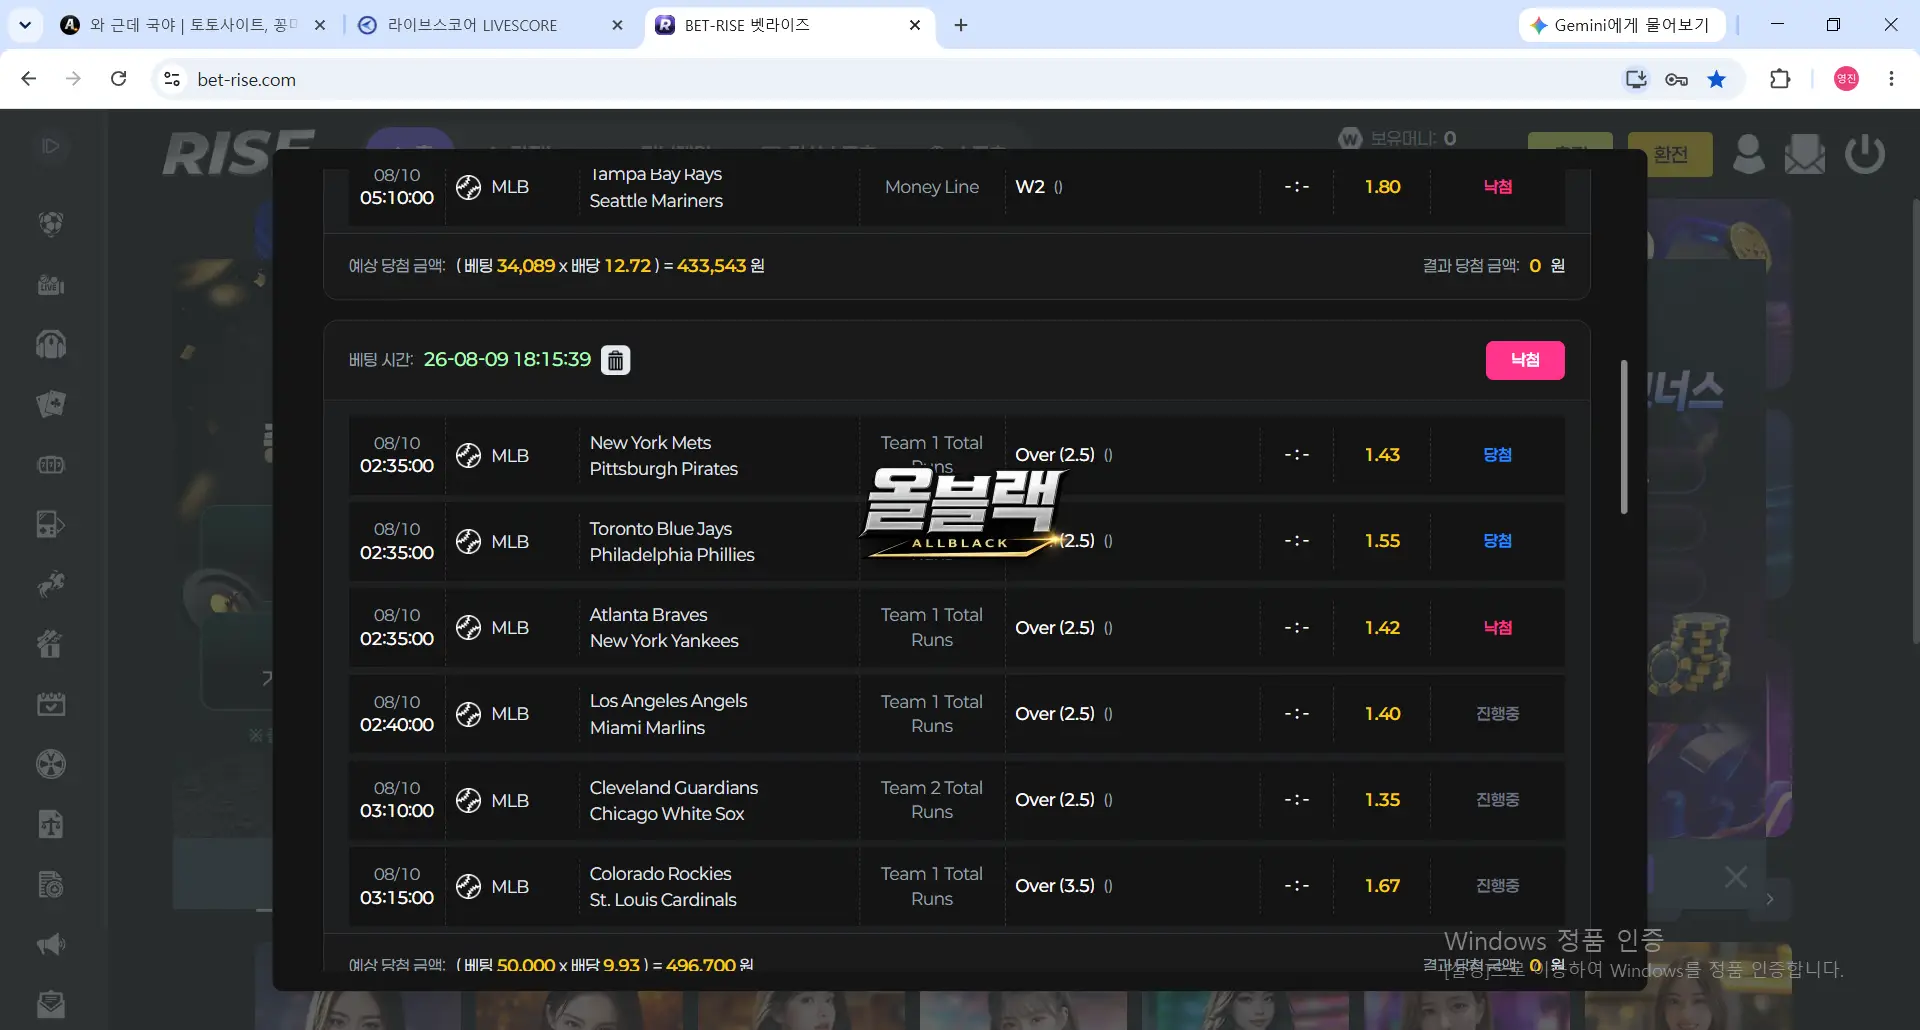Open the soccer ball sports icon in the sidebar

[x=51, y=224]
